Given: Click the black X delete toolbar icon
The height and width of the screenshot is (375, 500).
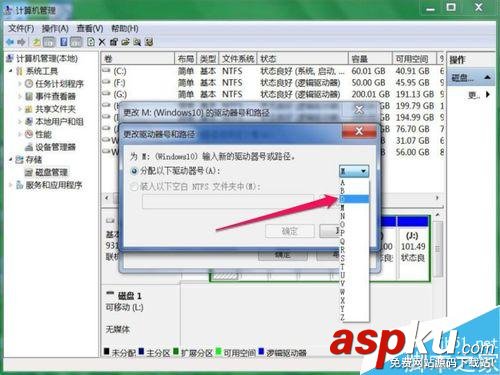Looking at the screenshot, I should coord(102,42).
